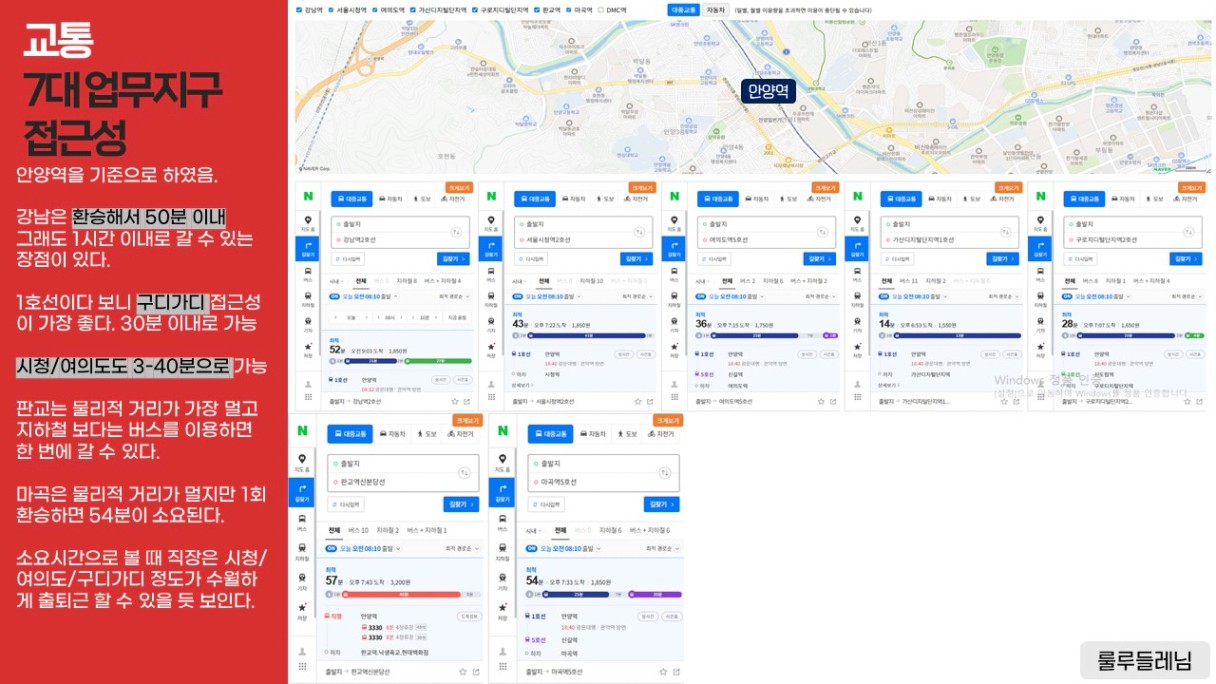
Task: Open 기차 sidebar icon in 강남역2호선 panel
Action: point(308,324)
